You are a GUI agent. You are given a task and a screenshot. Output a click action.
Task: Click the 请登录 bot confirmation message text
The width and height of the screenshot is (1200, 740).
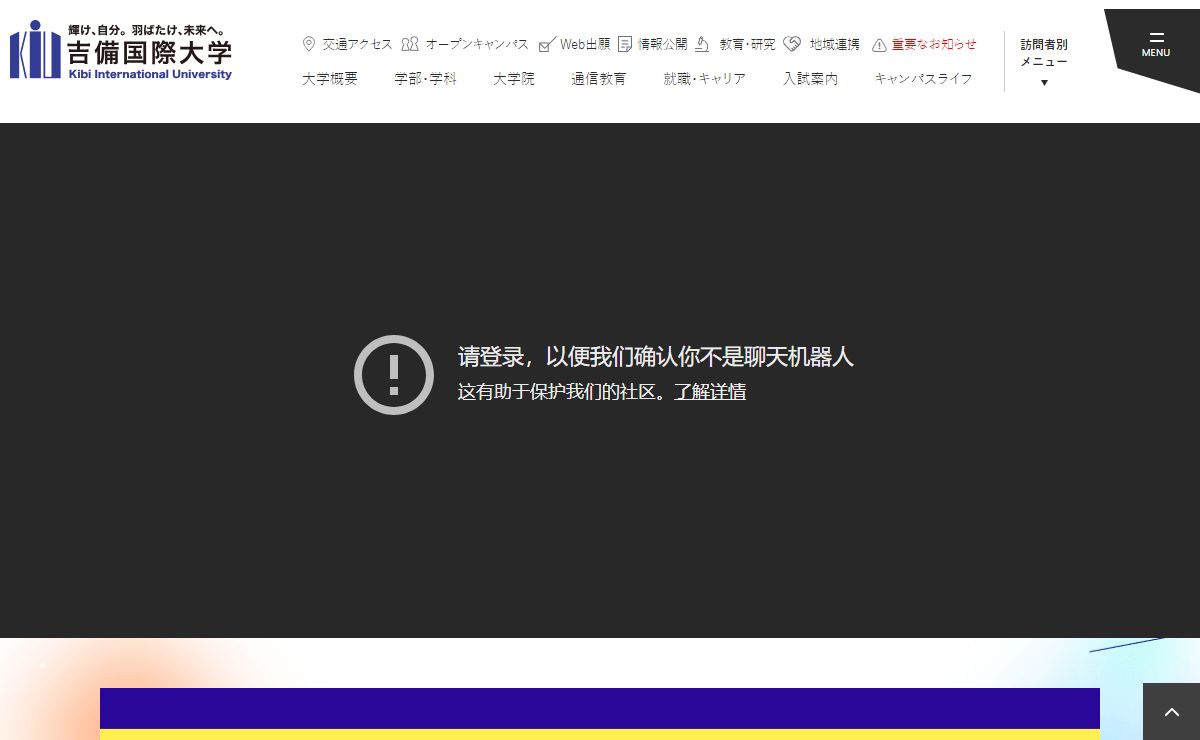[656, 357]
